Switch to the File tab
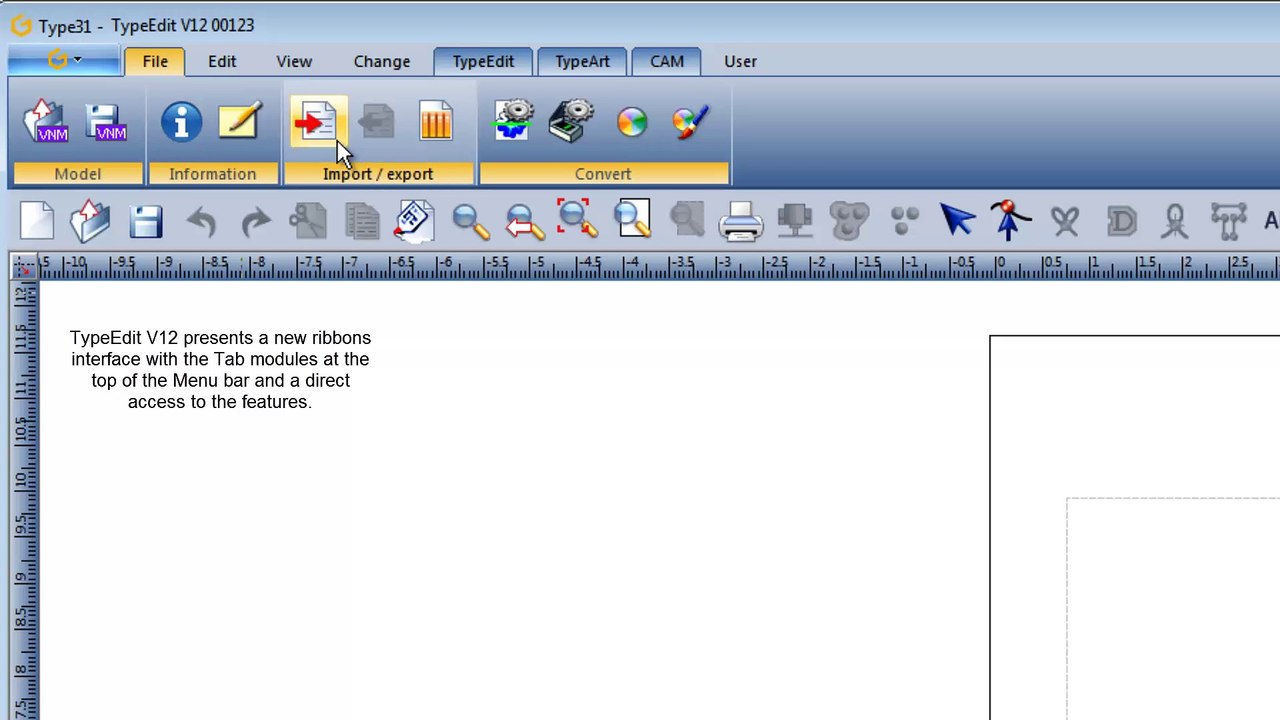1280x720 pixels. point(155,61)
